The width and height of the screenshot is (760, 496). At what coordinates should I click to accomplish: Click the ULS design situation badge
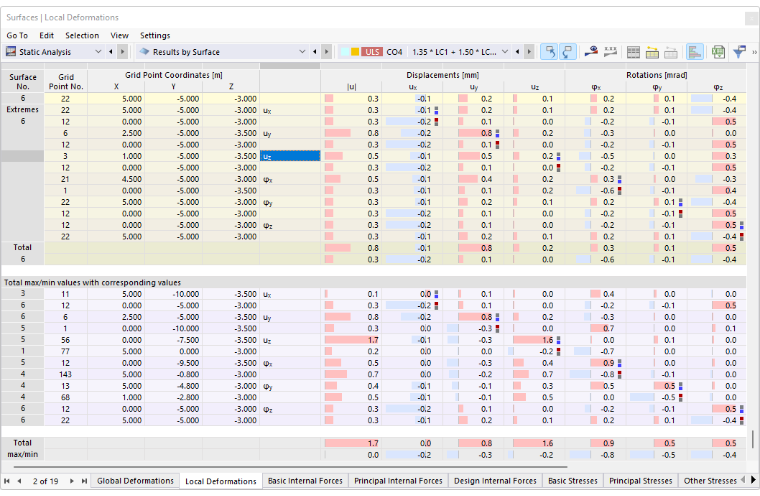[372, 52]
